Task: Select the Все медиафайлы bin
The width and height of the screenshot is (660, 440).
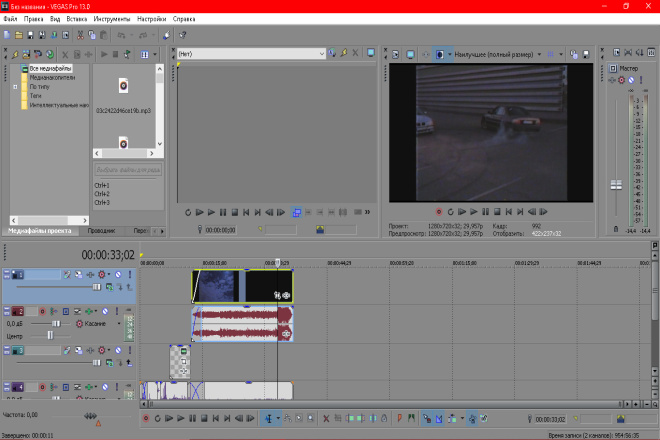Action: tap(50, 68)
